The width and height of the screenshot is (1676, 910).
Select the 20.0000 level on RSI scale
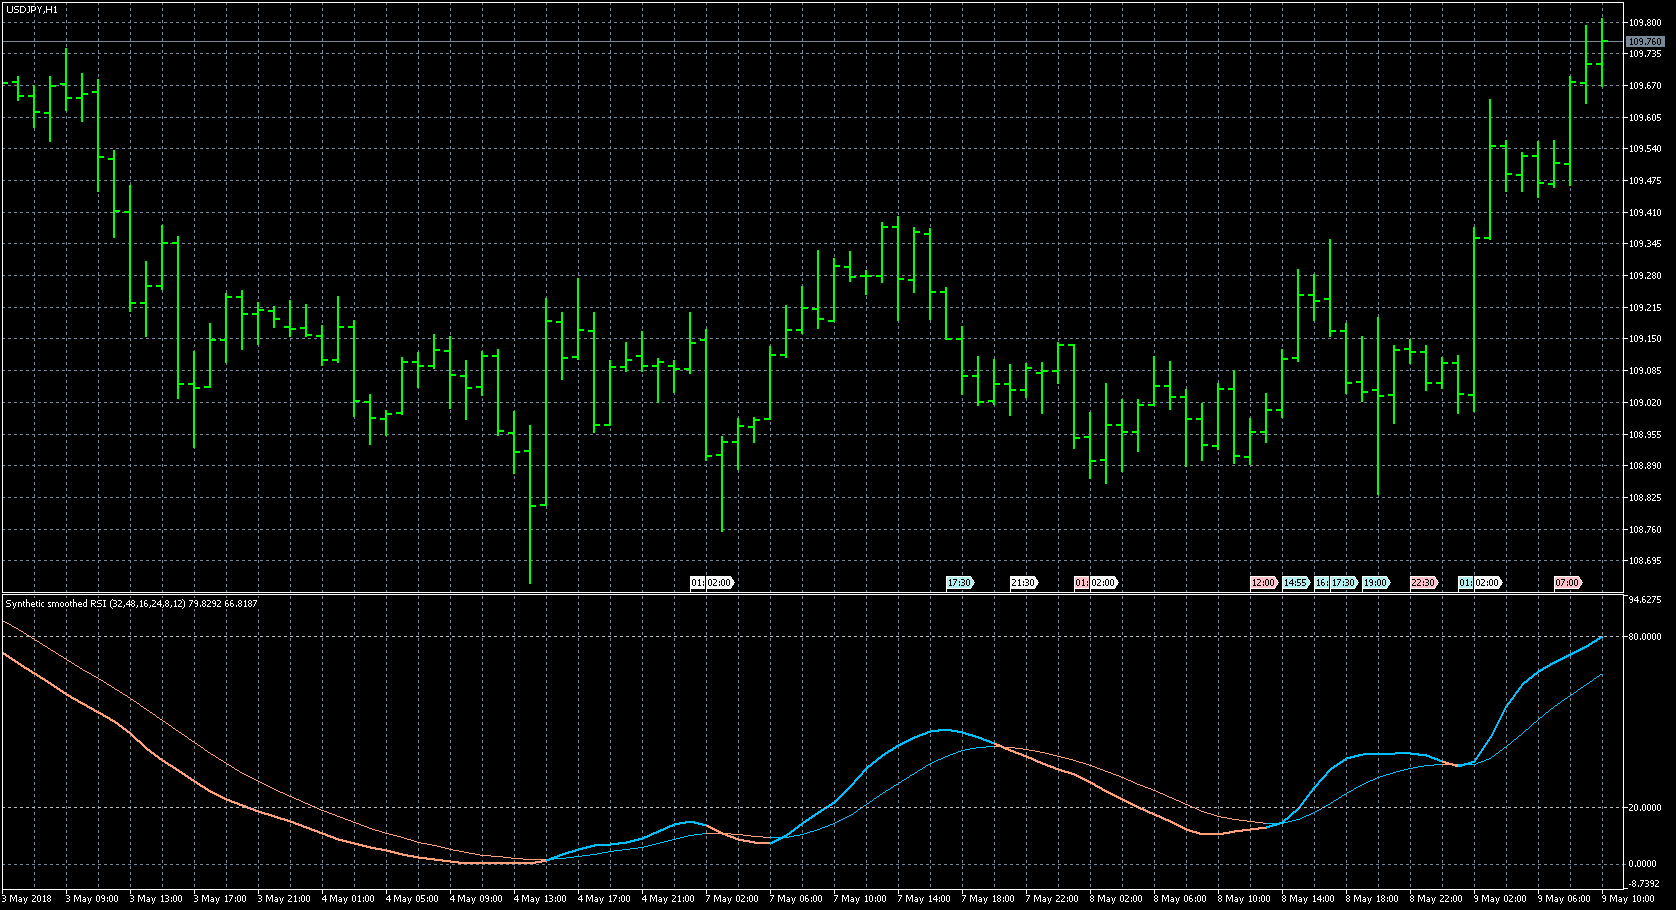pos(1645,808)
